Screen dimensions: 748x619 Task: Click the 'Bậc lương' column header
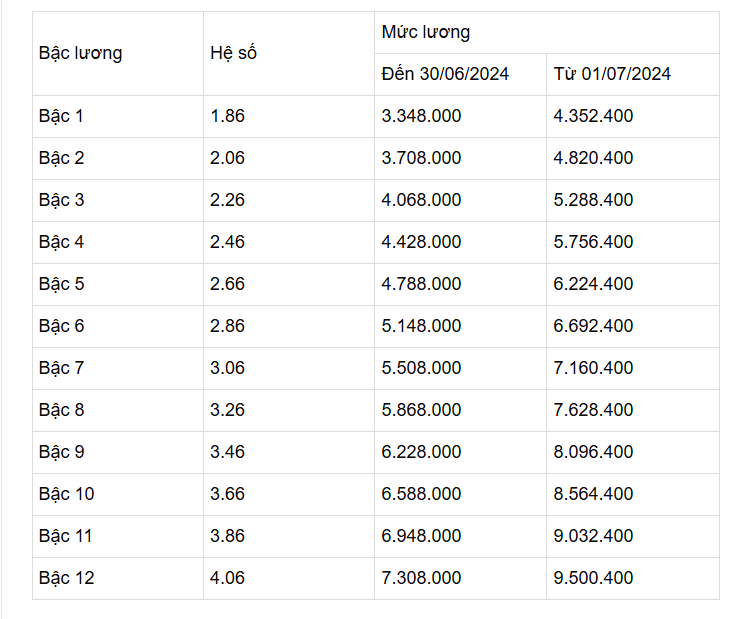click(81, 53)
